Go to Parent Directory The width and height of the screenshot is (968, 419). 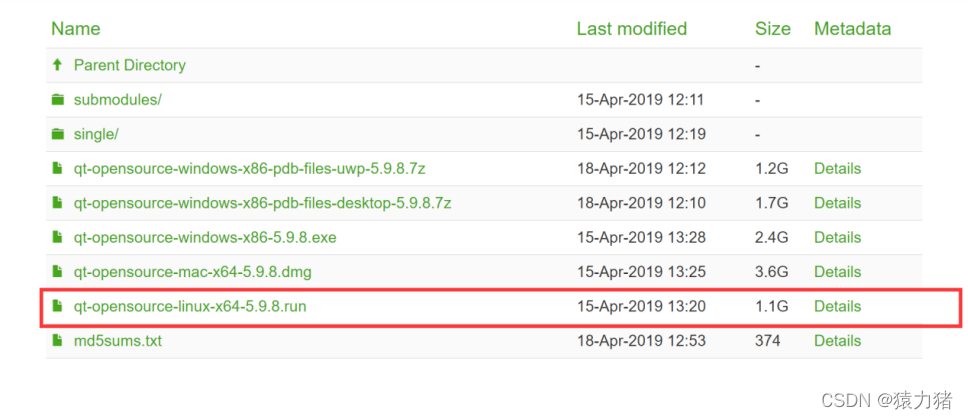point(130,65)
